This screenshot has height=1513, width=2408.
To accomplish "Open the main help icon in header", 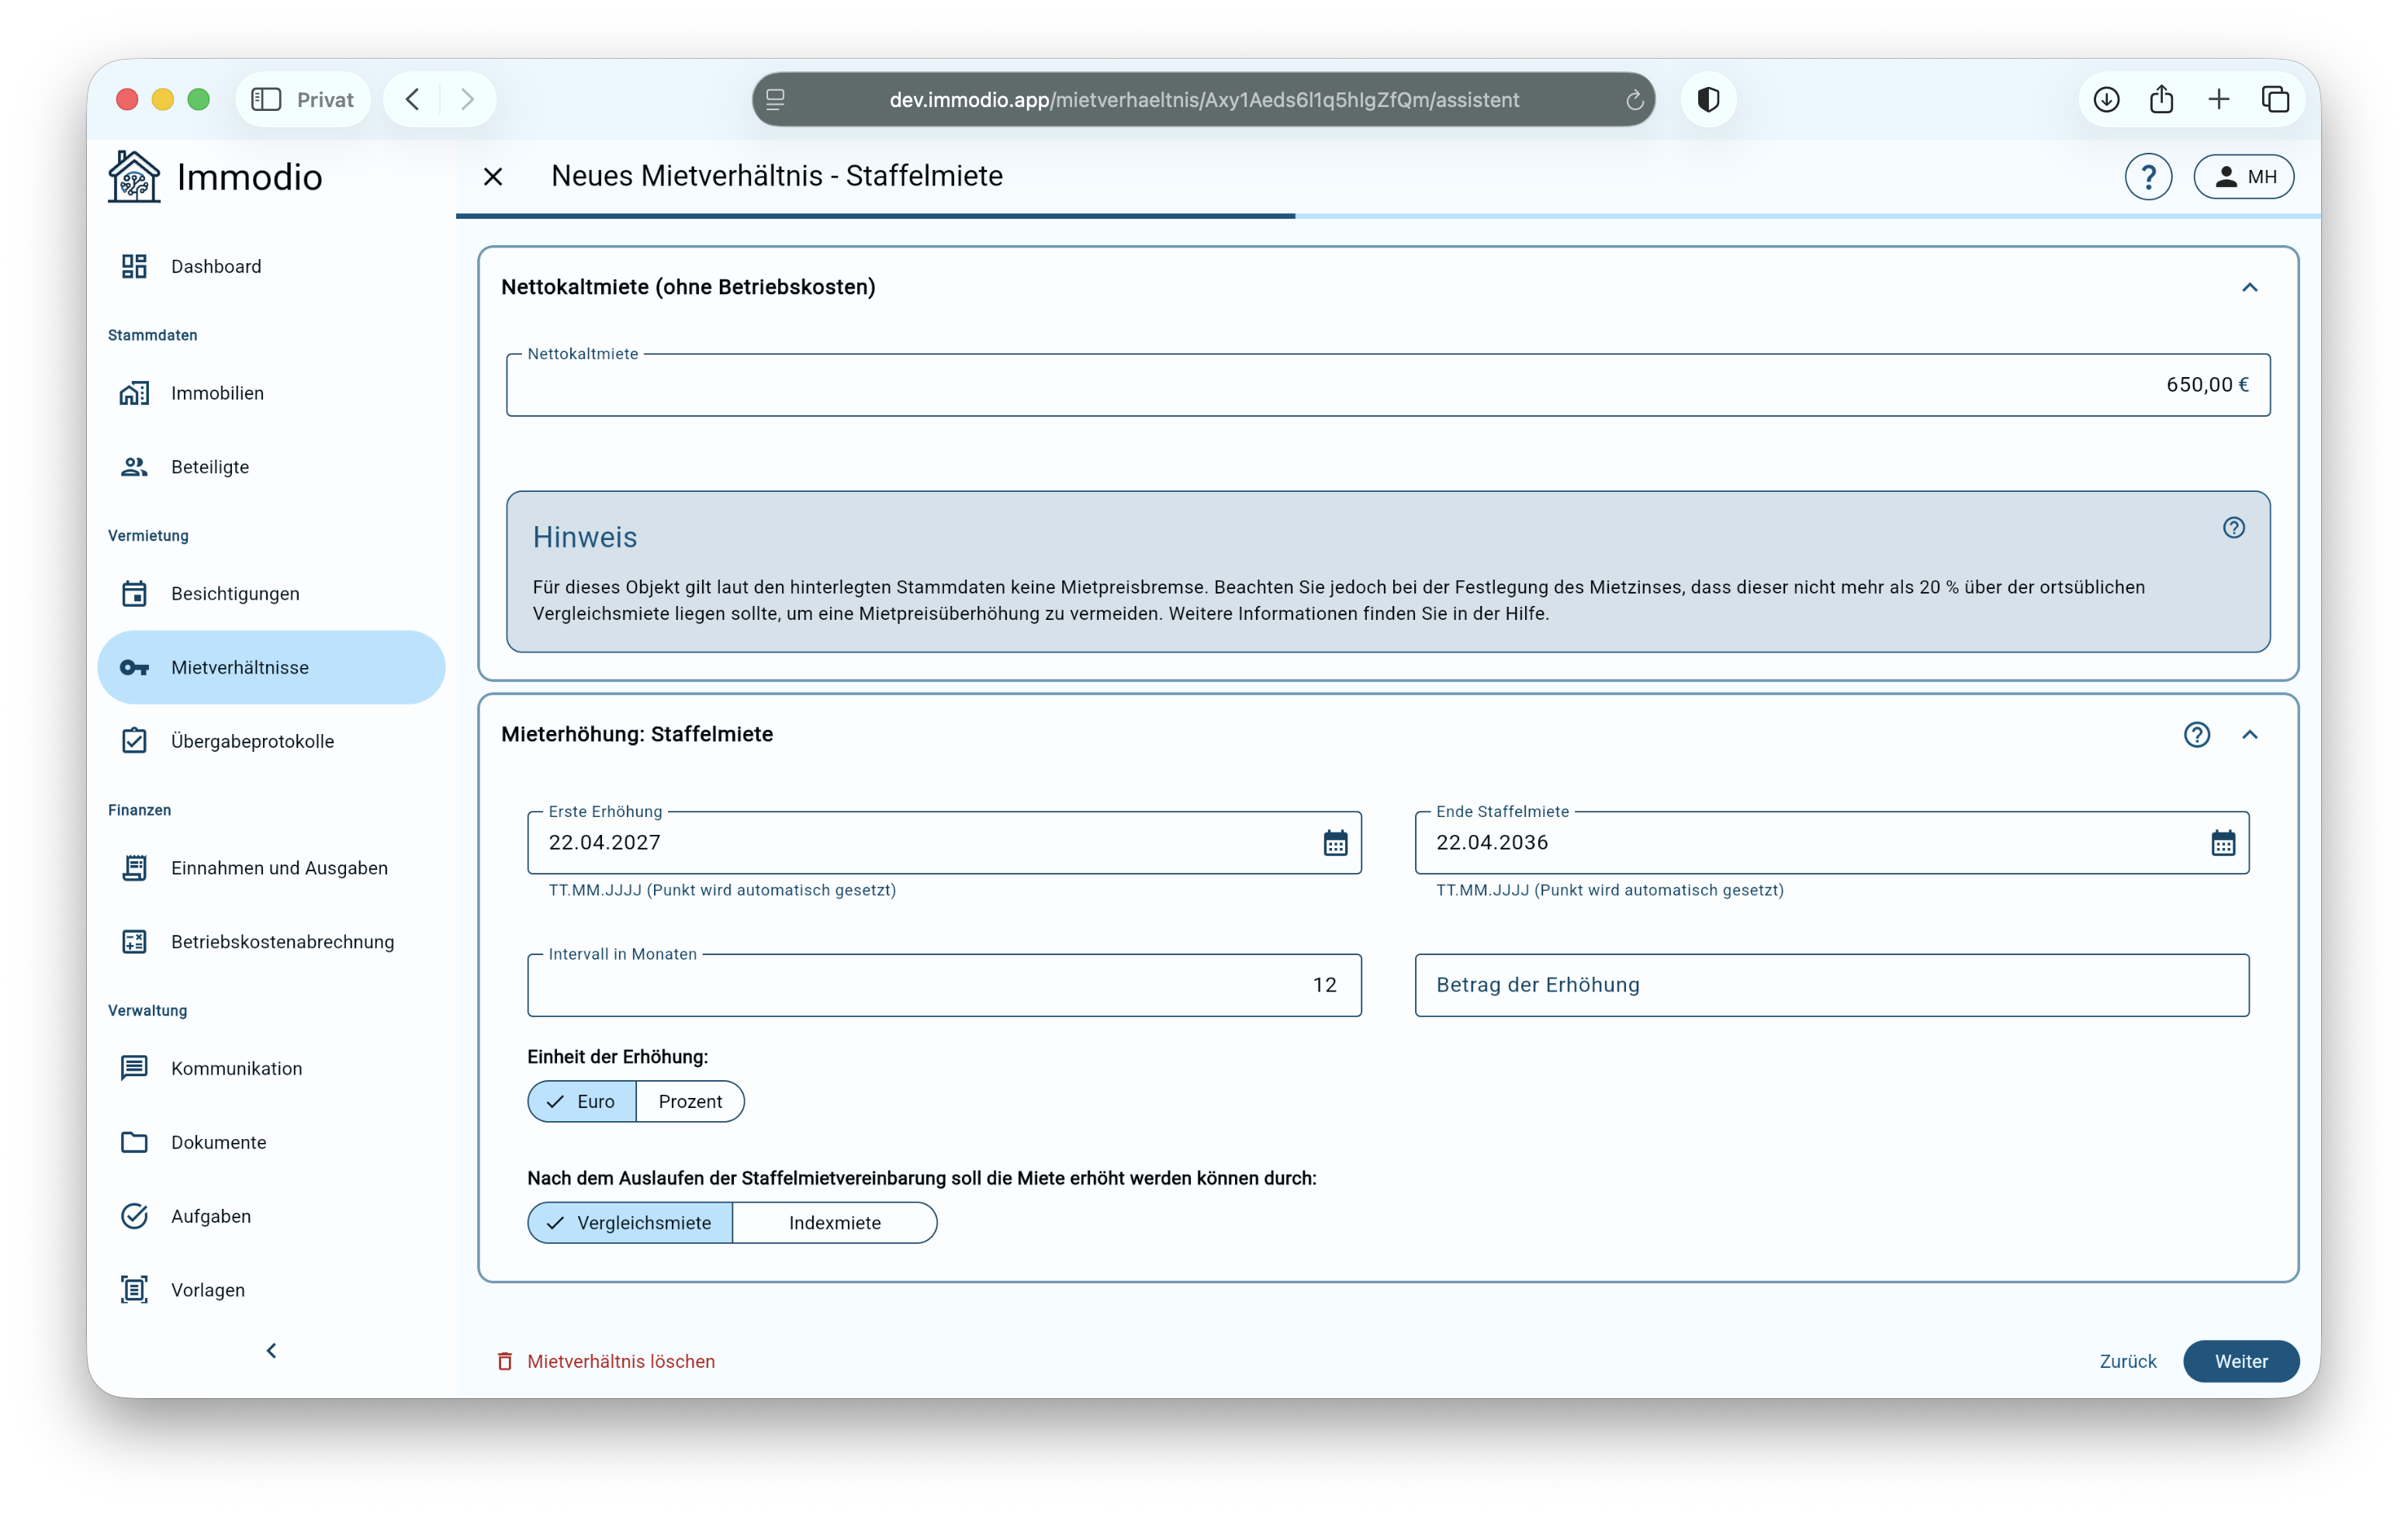I will click(x=2148, y=177).
